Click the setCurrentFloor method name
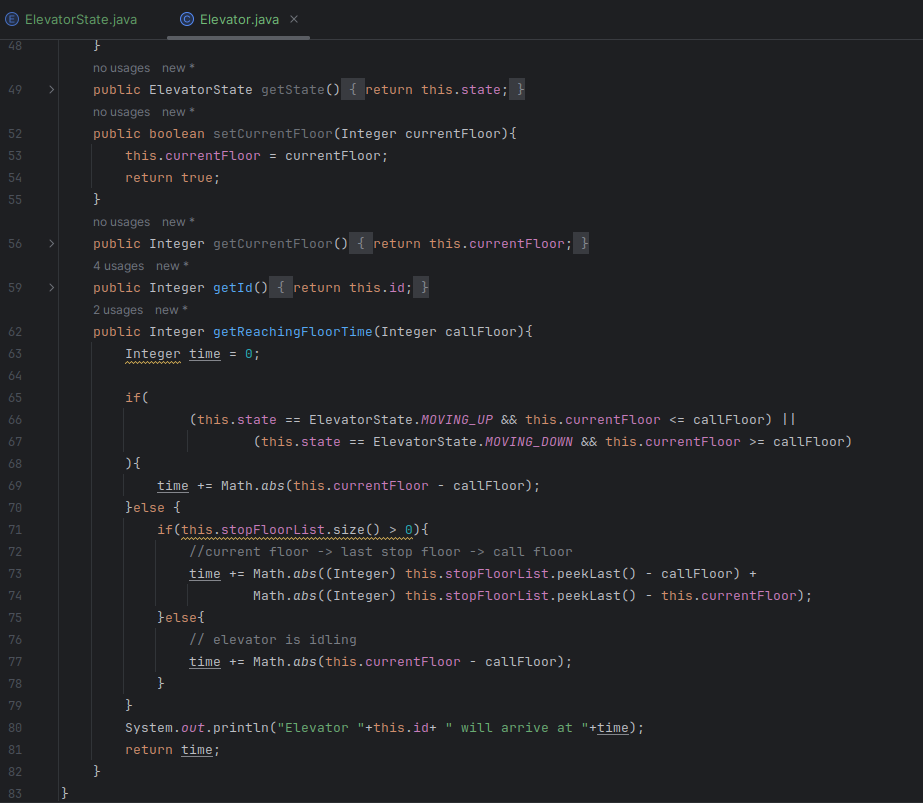 (273, 134)
